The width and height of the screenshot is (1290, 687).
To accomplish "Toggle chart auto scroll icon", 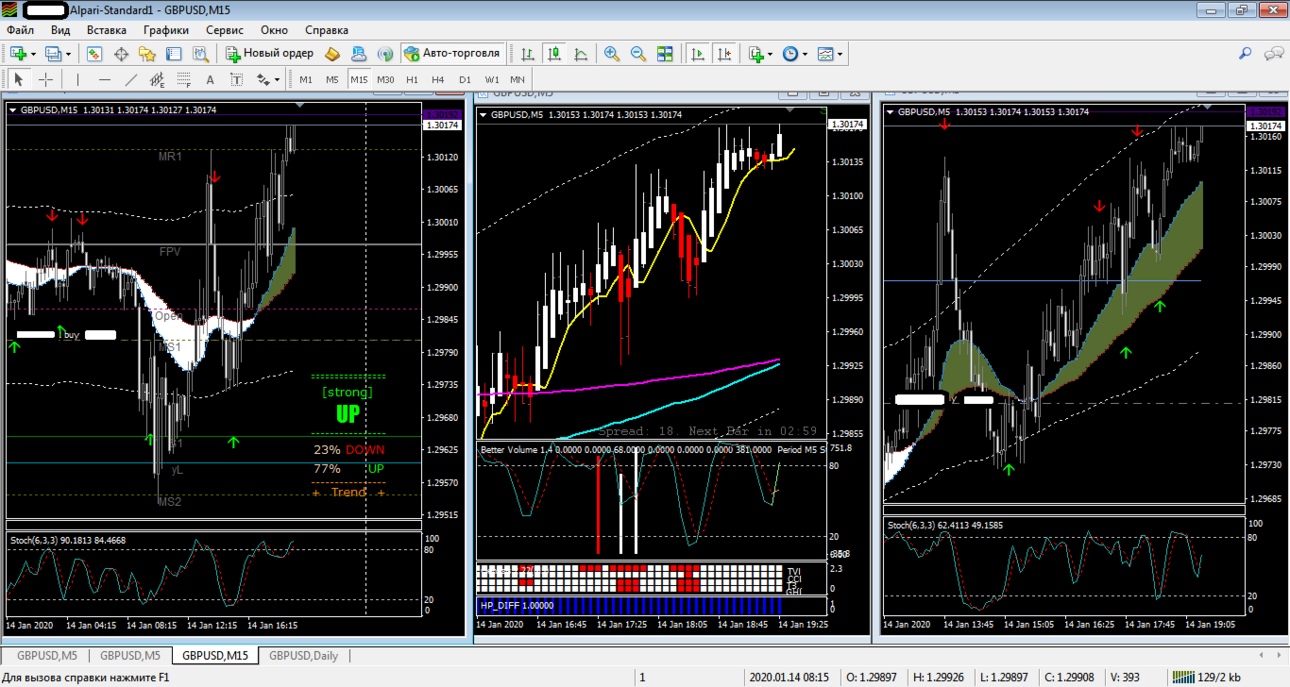I will tap(697, 54).
